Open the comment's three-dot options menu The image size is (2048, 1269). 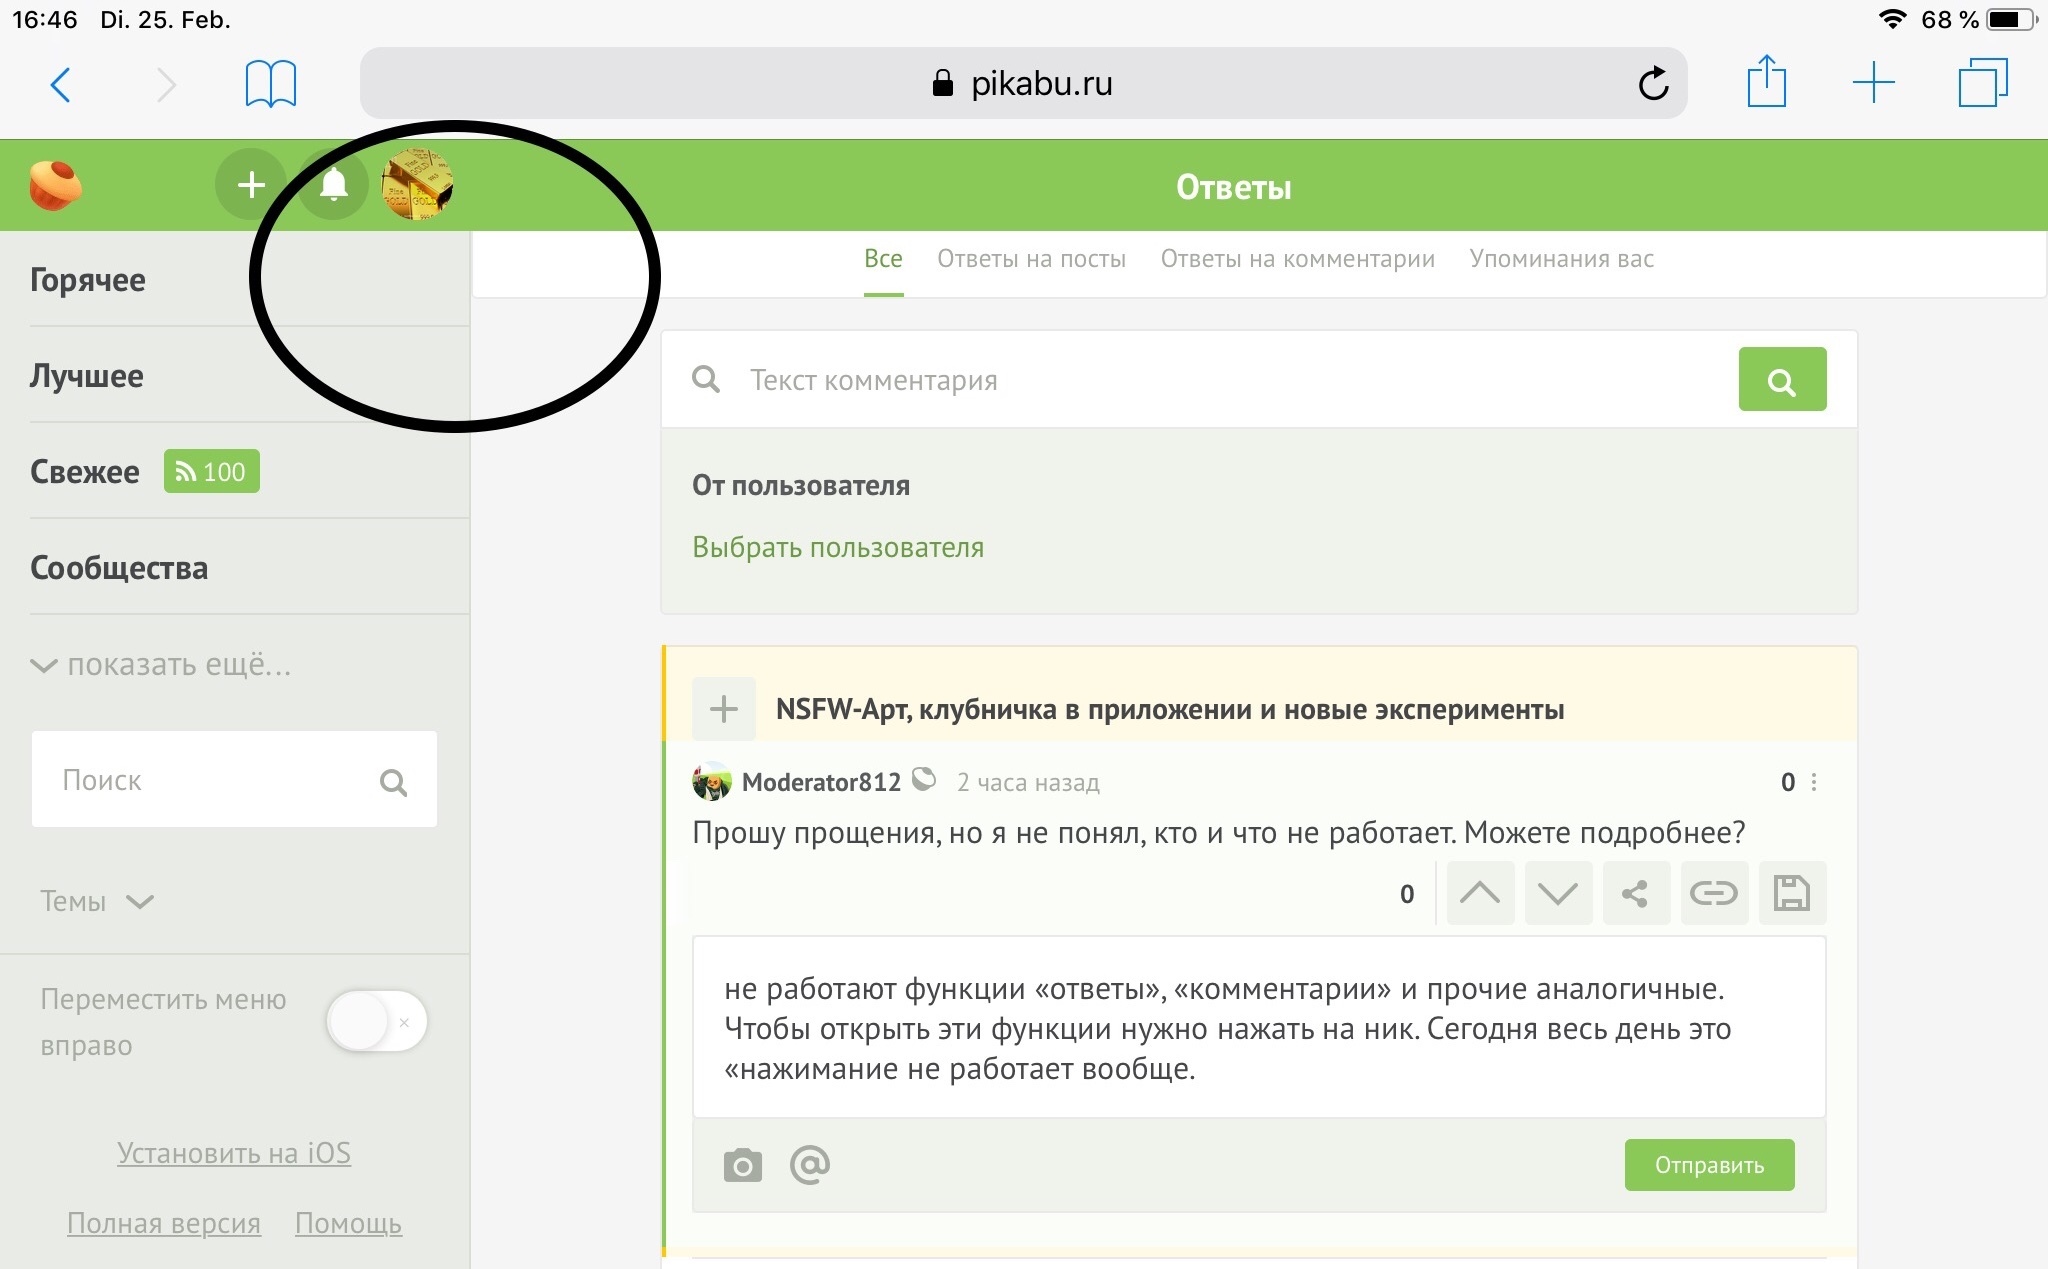(x=1814, y=782)
